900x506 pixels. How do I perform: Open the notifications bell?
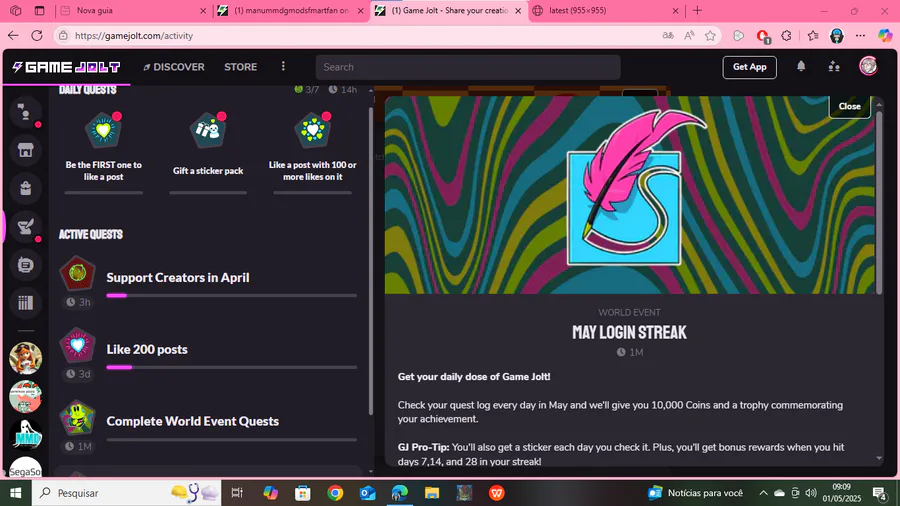click(x=801, y=67)
